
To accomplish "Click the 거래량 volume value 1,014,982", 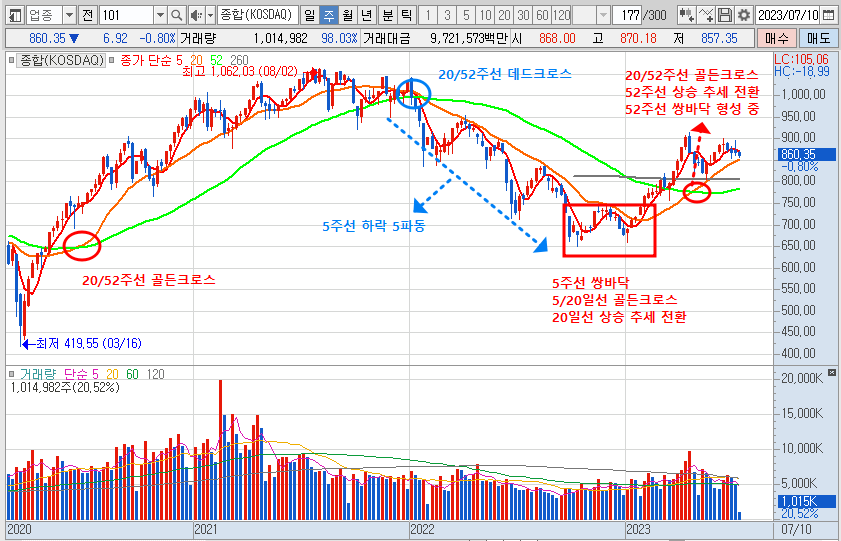I will tap(281, 39).
